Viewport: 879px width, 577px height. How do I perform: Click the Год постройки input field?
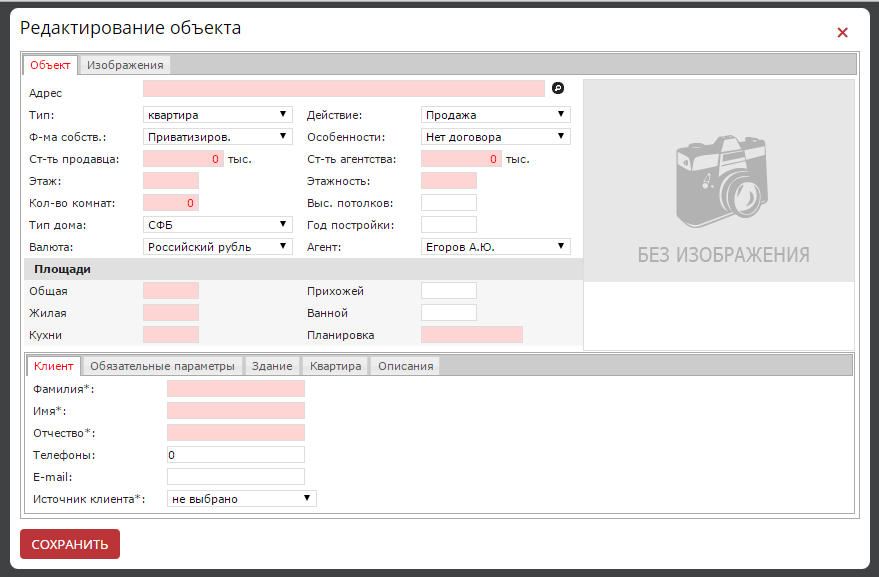click(448, 225)
